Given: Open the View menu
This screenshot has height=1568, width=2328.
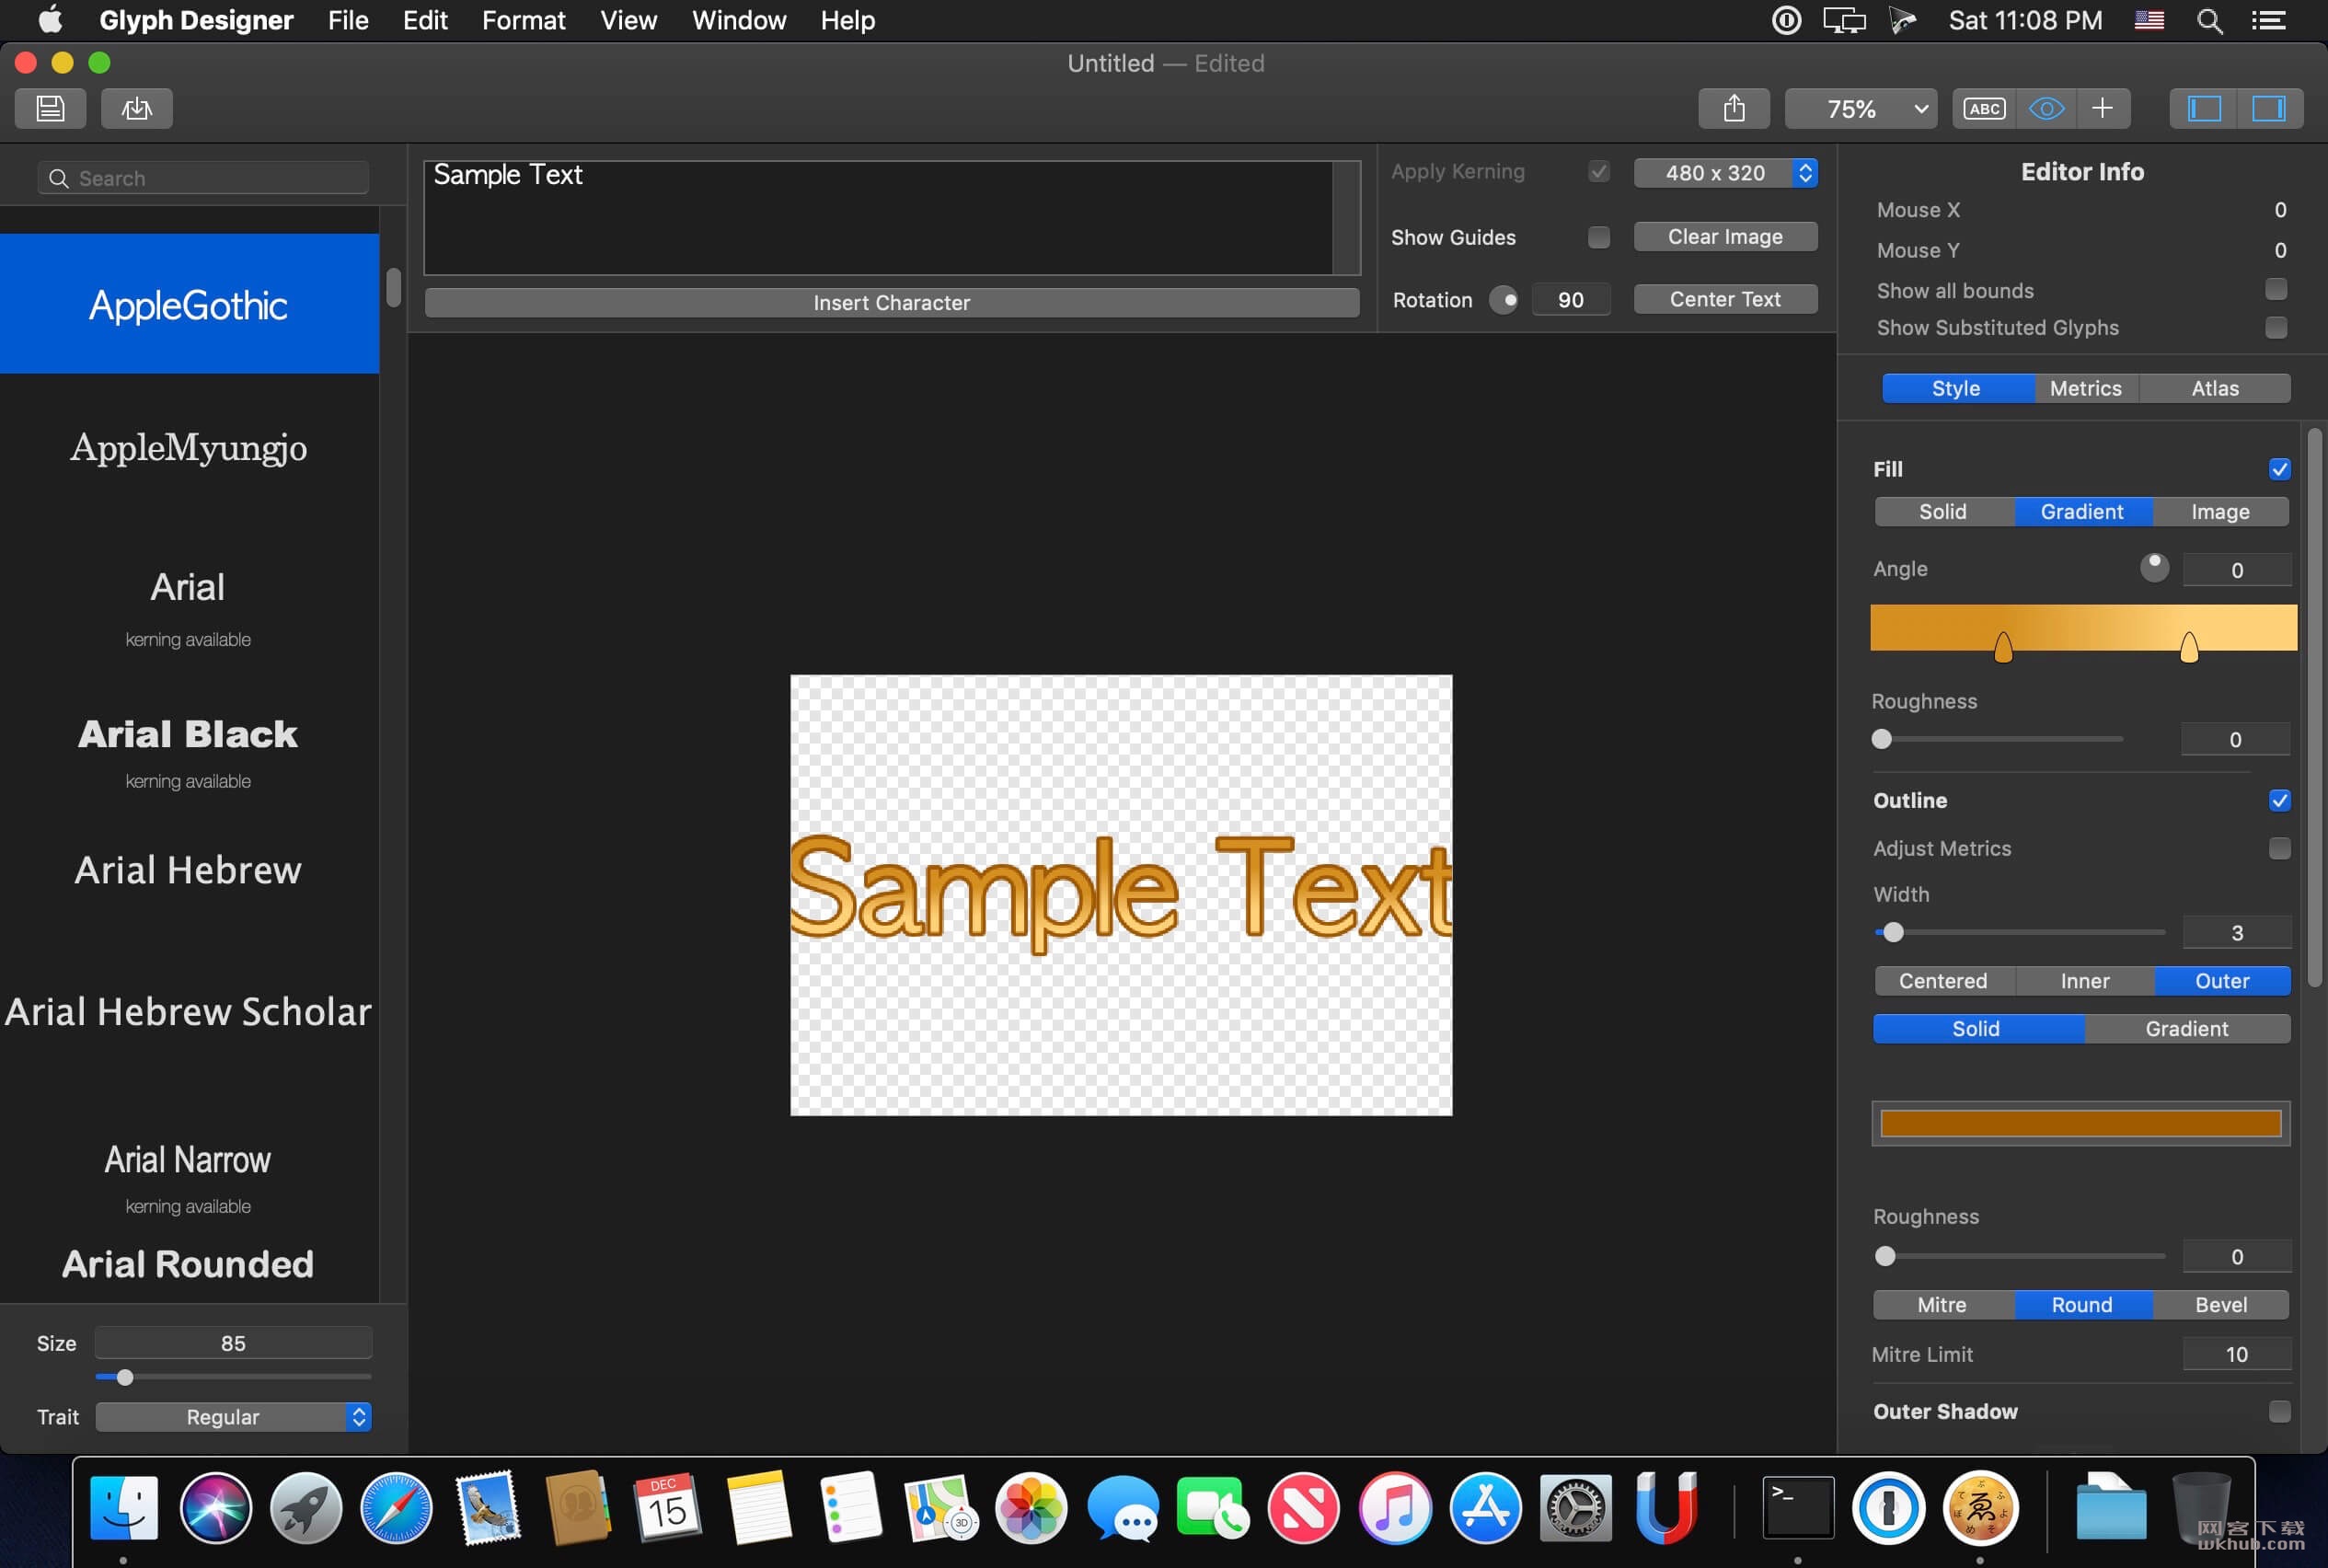Looking at the screenshot, I should point(628,21).
